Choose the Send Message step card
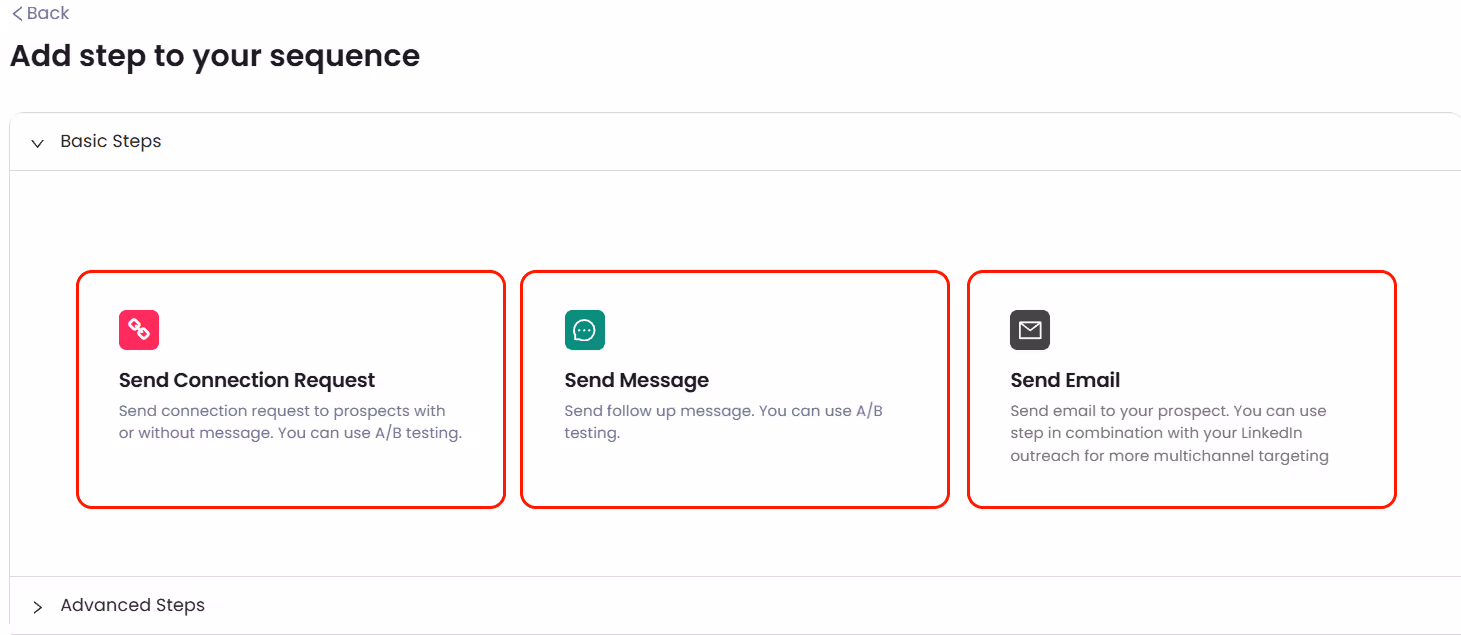Screen dimensions: 1461x635 point(734,389)
